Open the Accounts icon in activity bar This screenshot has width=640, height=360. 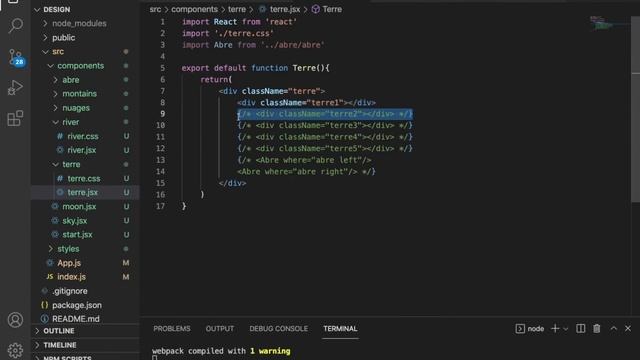[16, 320]
